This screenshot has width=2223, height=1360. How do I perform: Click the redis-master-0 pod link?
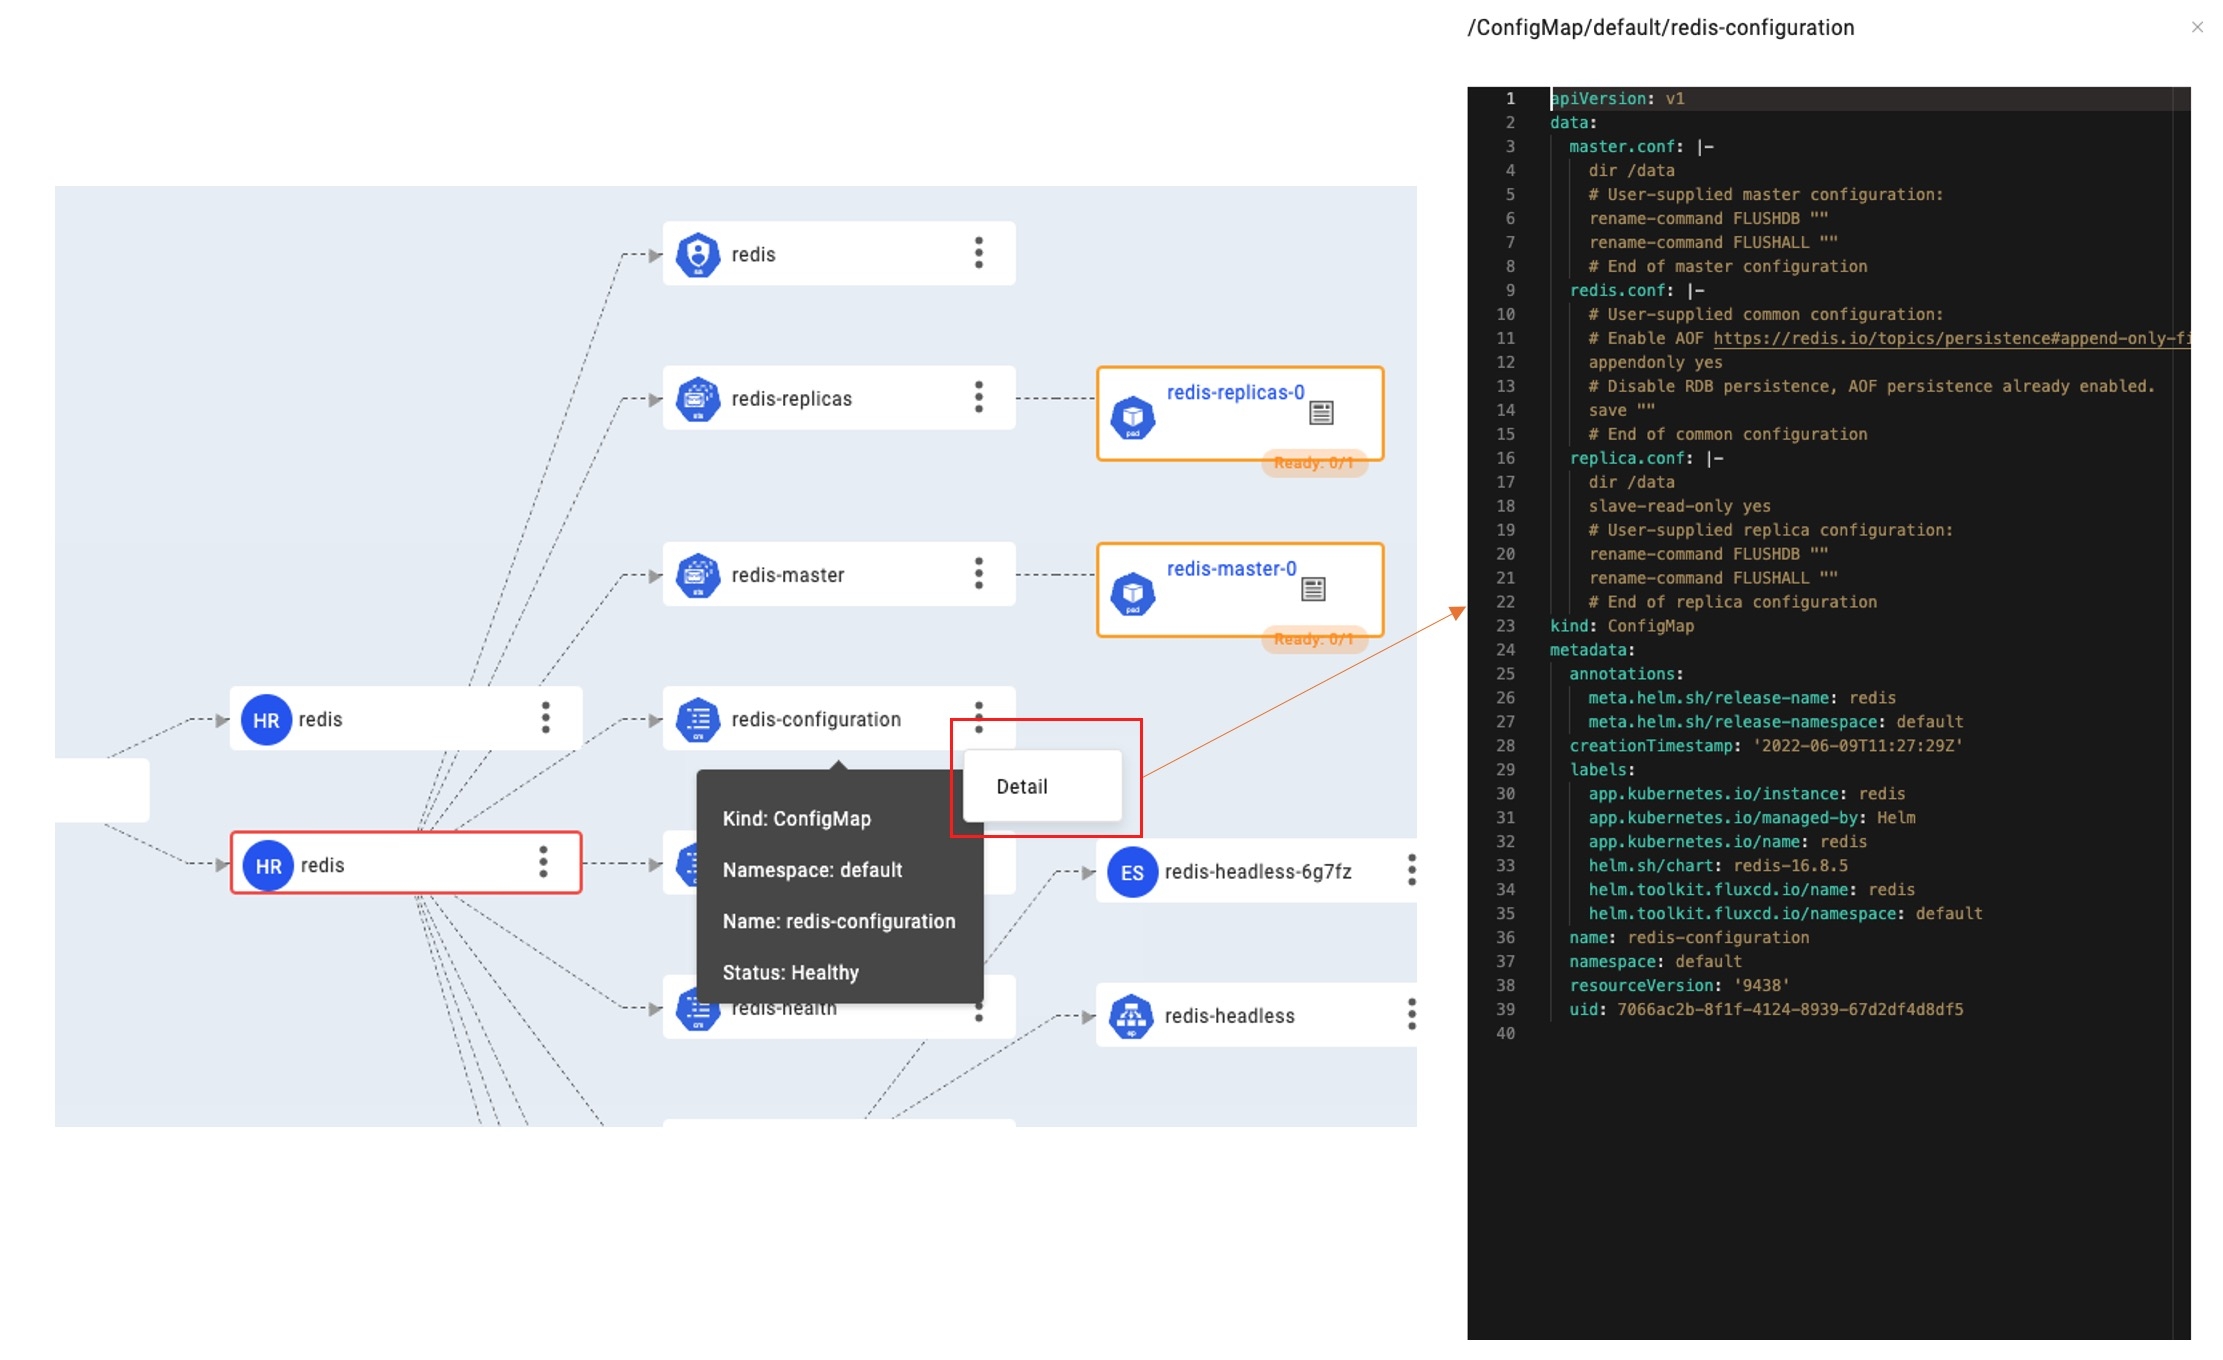[1231, 569]
